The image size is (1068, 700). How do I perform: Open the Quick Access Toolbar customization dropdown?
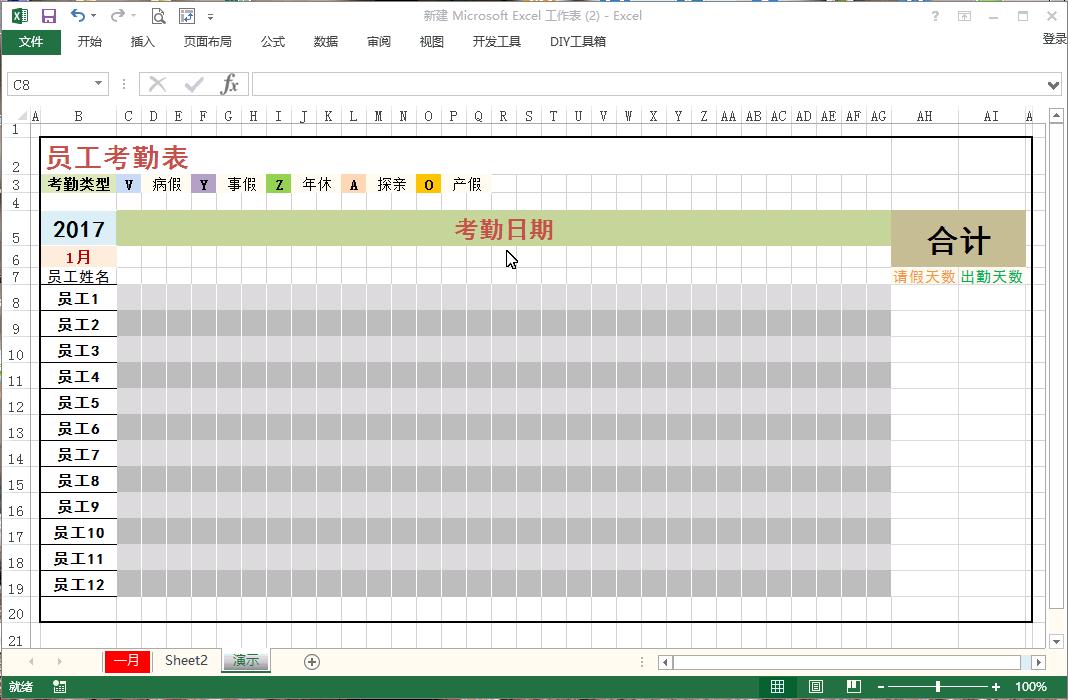click(x=210, y=16)
